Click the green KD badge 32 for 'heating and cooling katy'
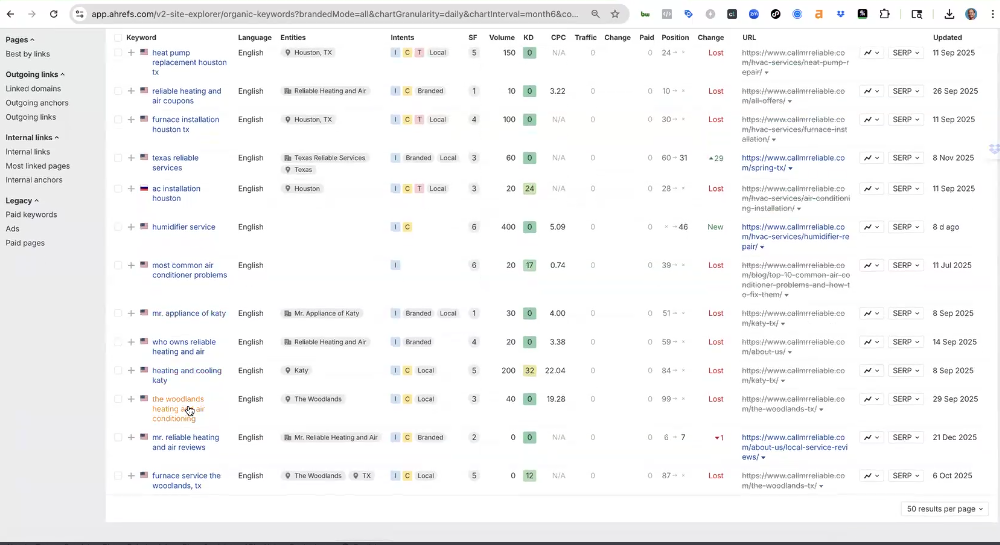1000x545 pixels. click(529, 371)
